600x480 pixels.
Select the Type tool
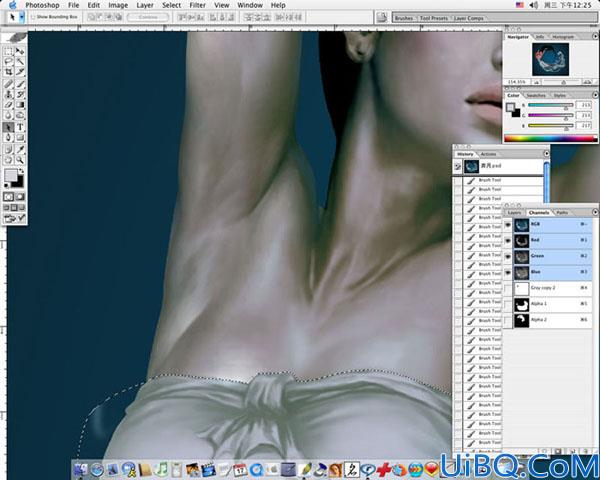[20, 127]
